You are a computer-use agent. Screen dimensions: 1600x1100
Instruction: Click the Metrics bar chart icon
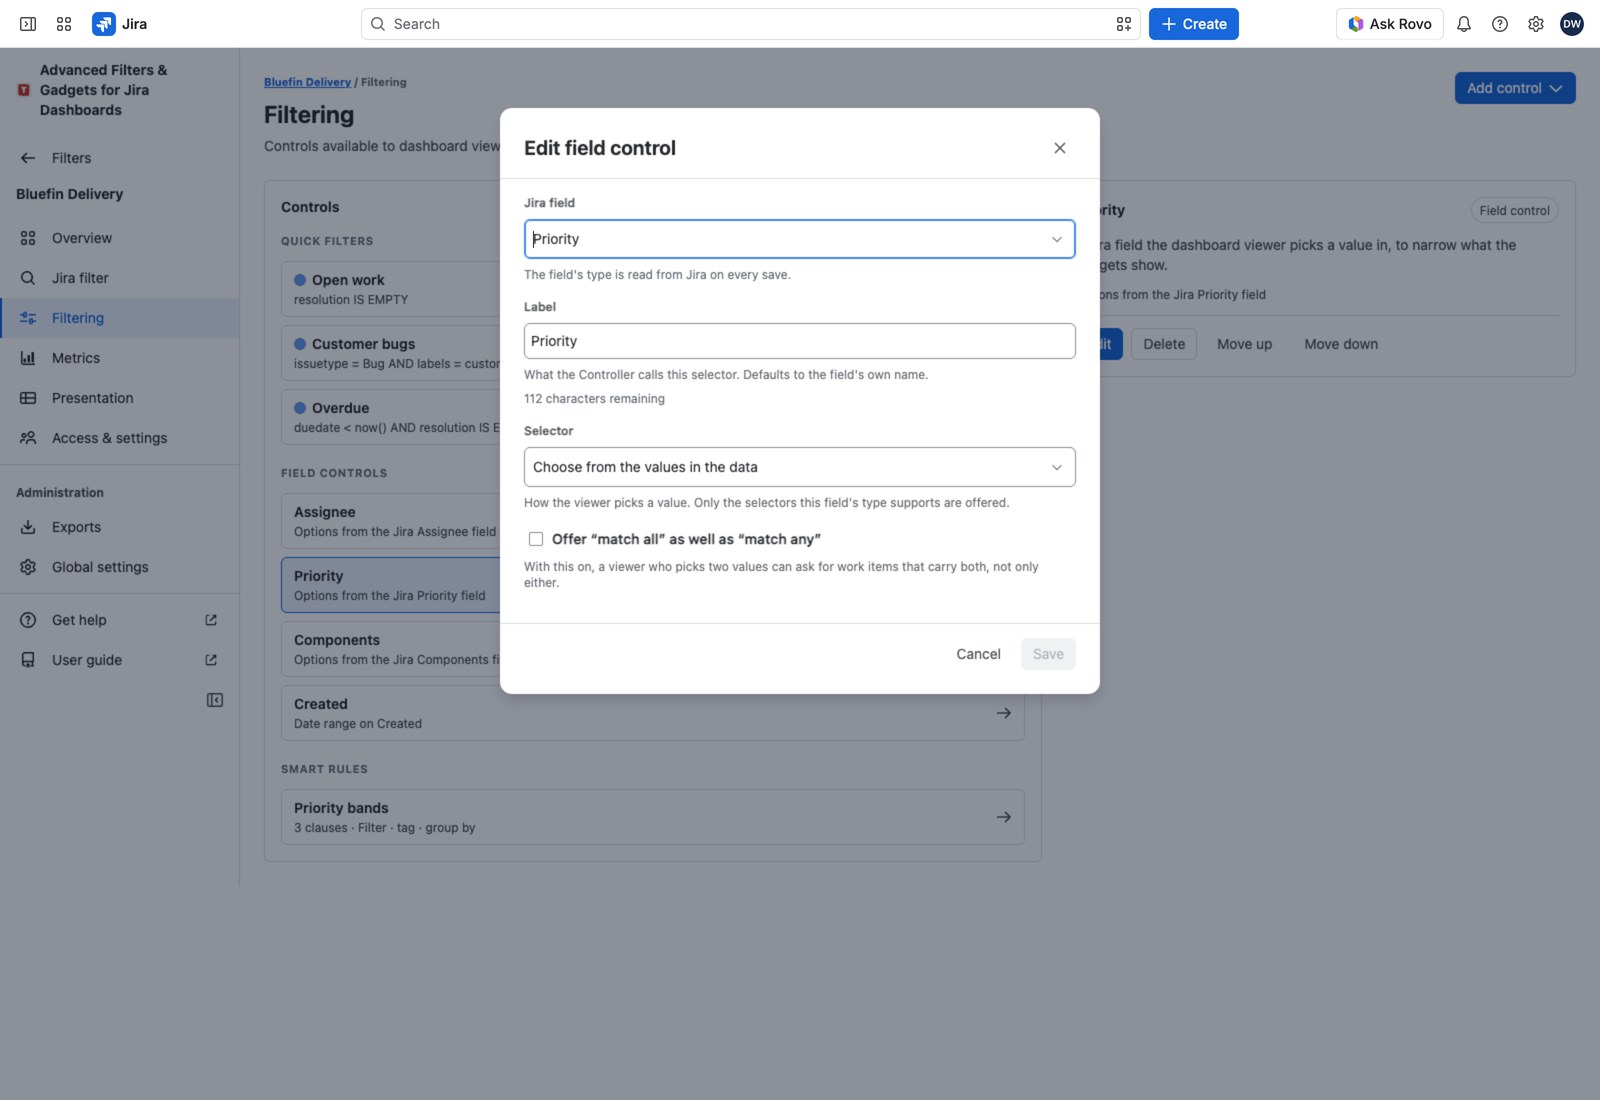28,358
